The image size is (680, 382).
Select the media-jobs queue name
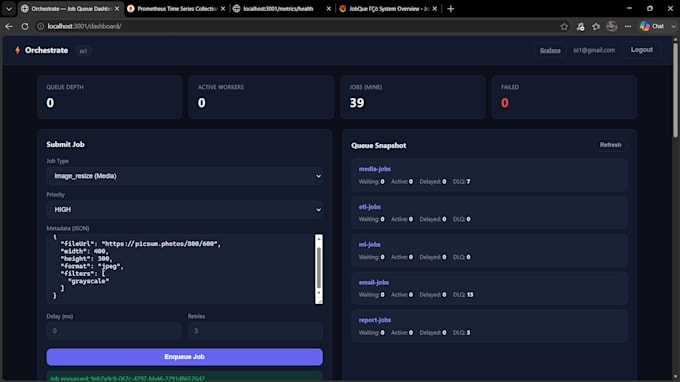tap(375, 169)
